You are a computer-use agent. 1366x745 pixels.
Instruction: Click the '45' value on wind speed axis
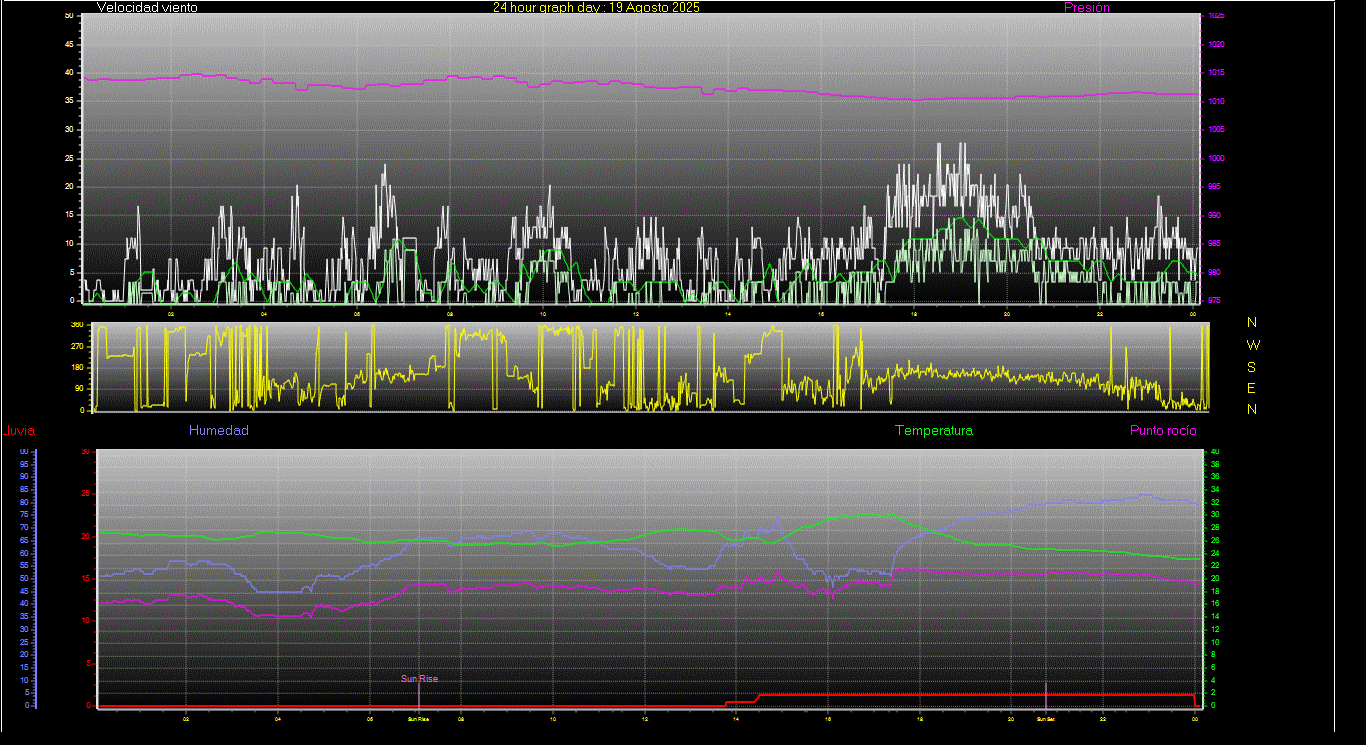point(69,44)
